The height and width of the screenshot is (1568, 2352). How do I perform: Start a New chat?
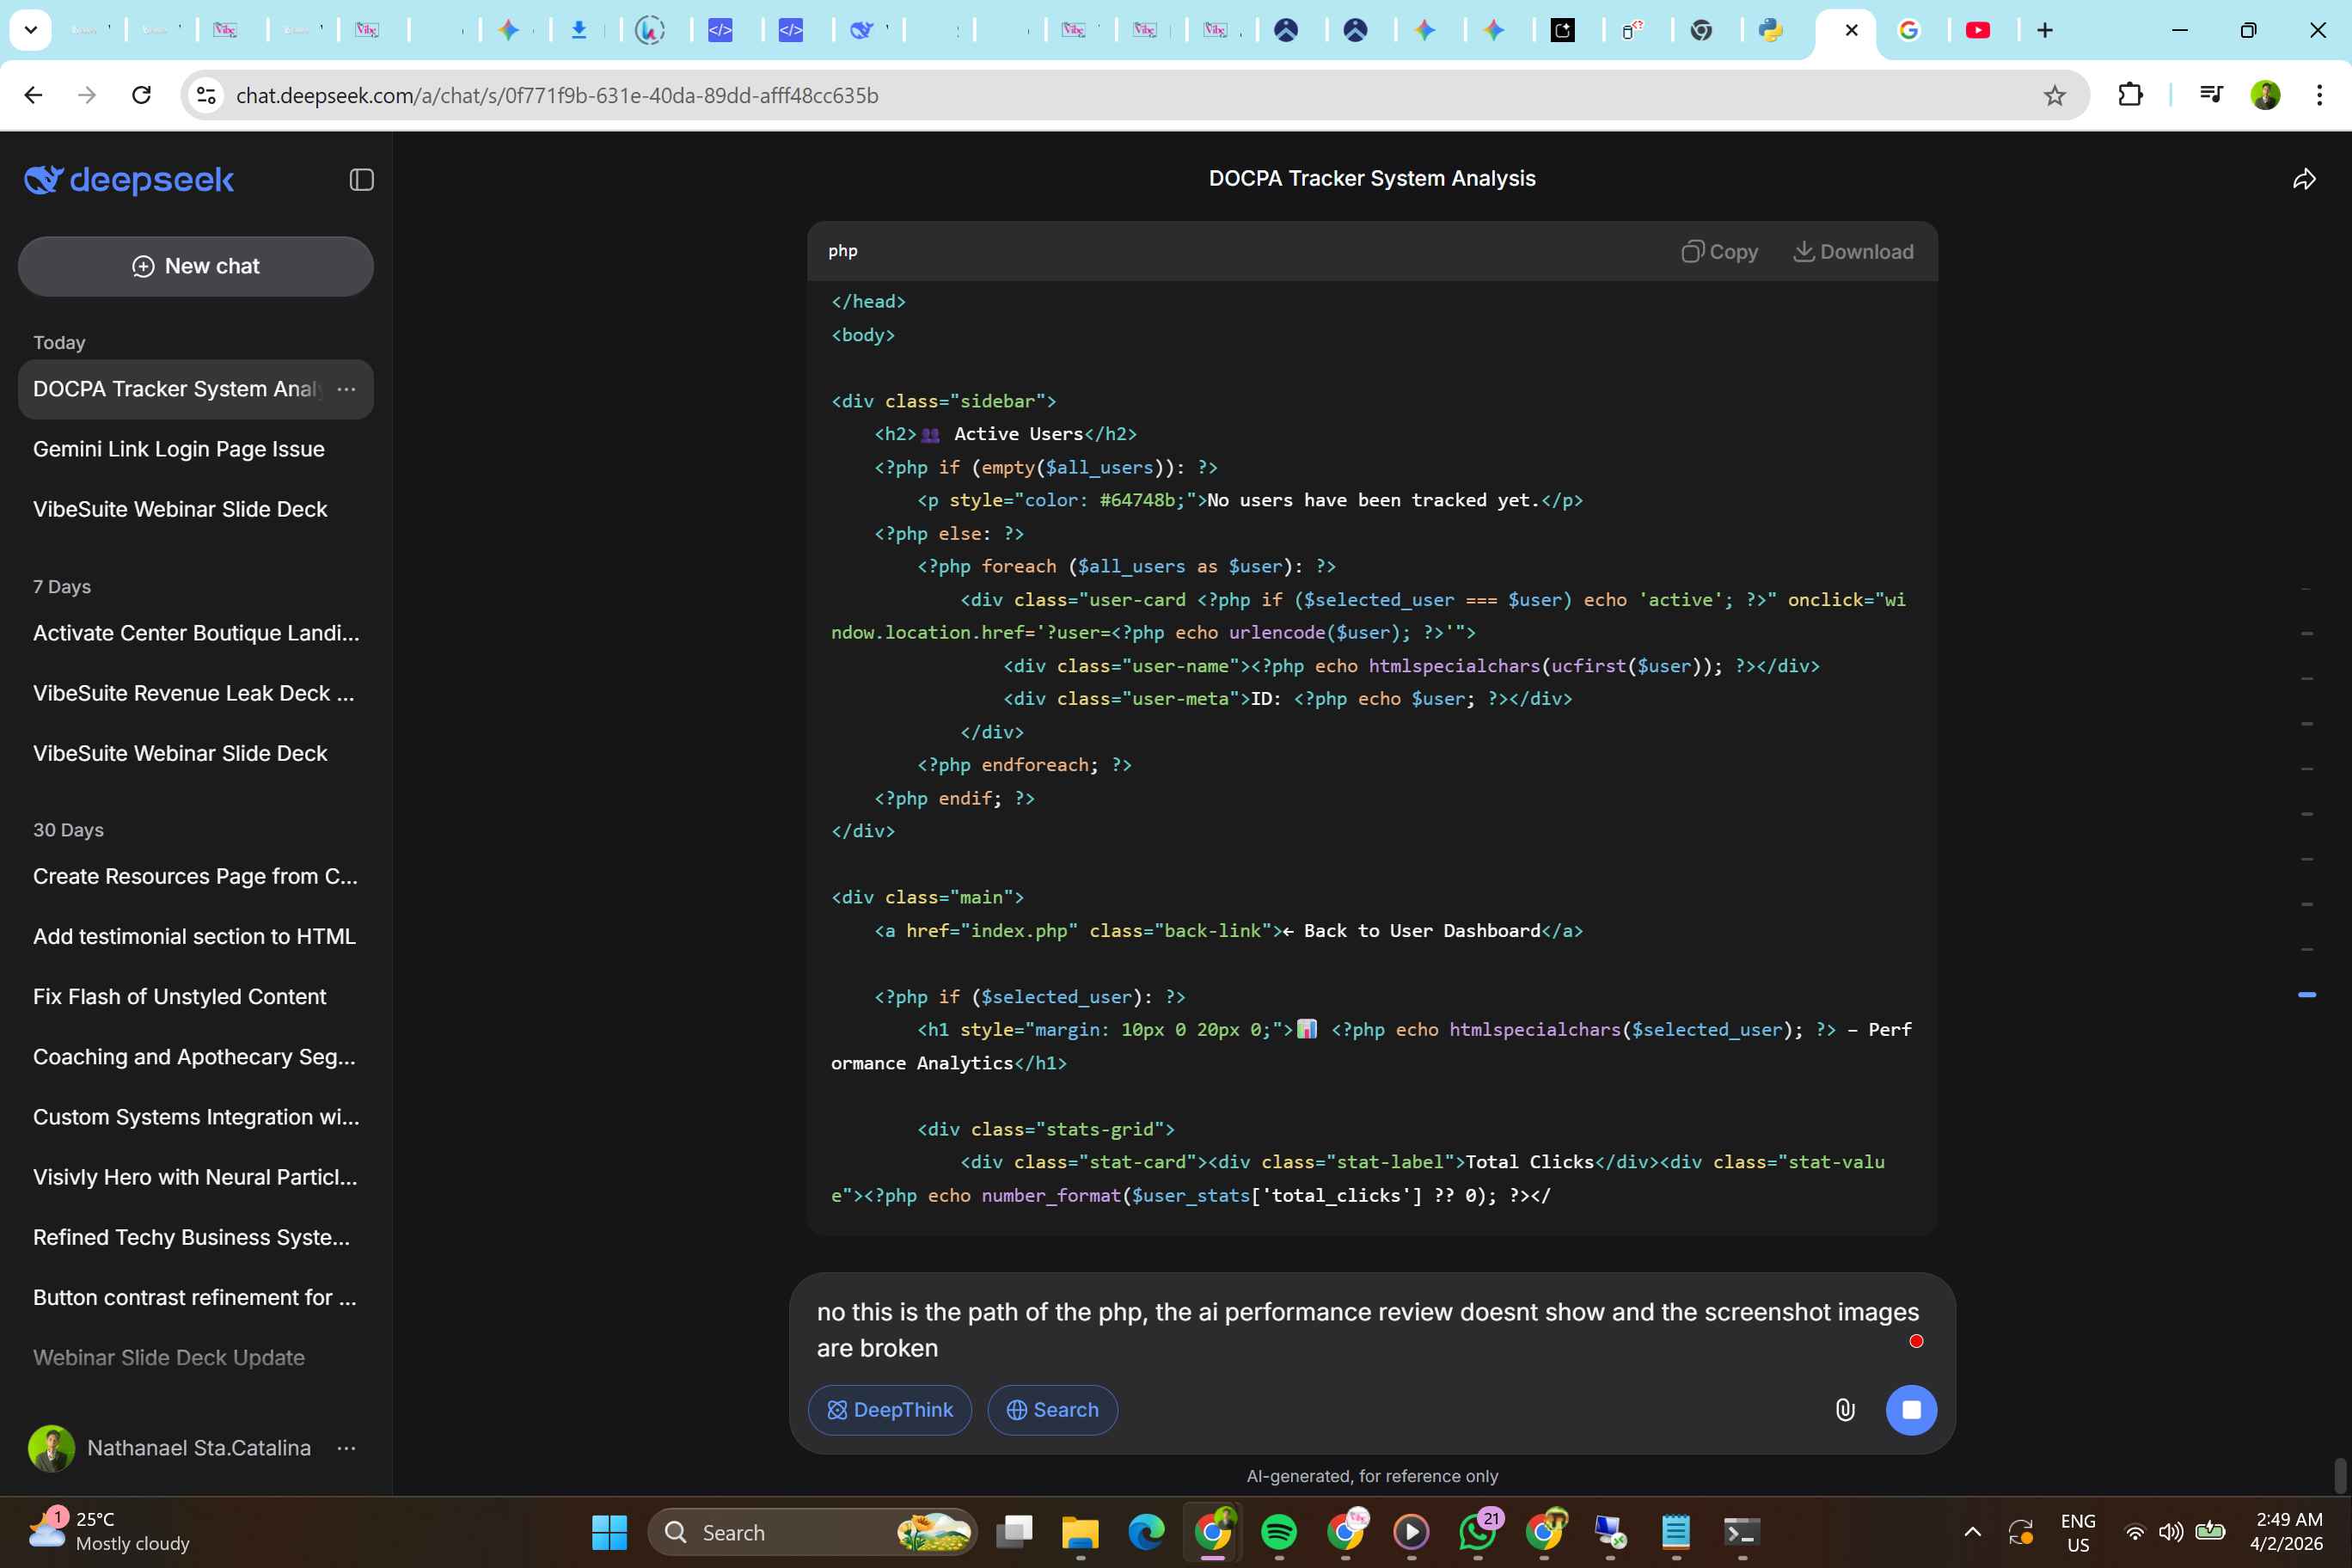pos(196,266)
